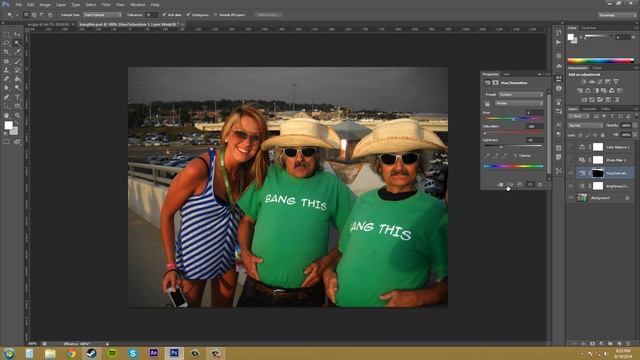Click the delete adjustment trash icon in Properties
This screenshot has height=360, width=640.
tap(540, 185)
